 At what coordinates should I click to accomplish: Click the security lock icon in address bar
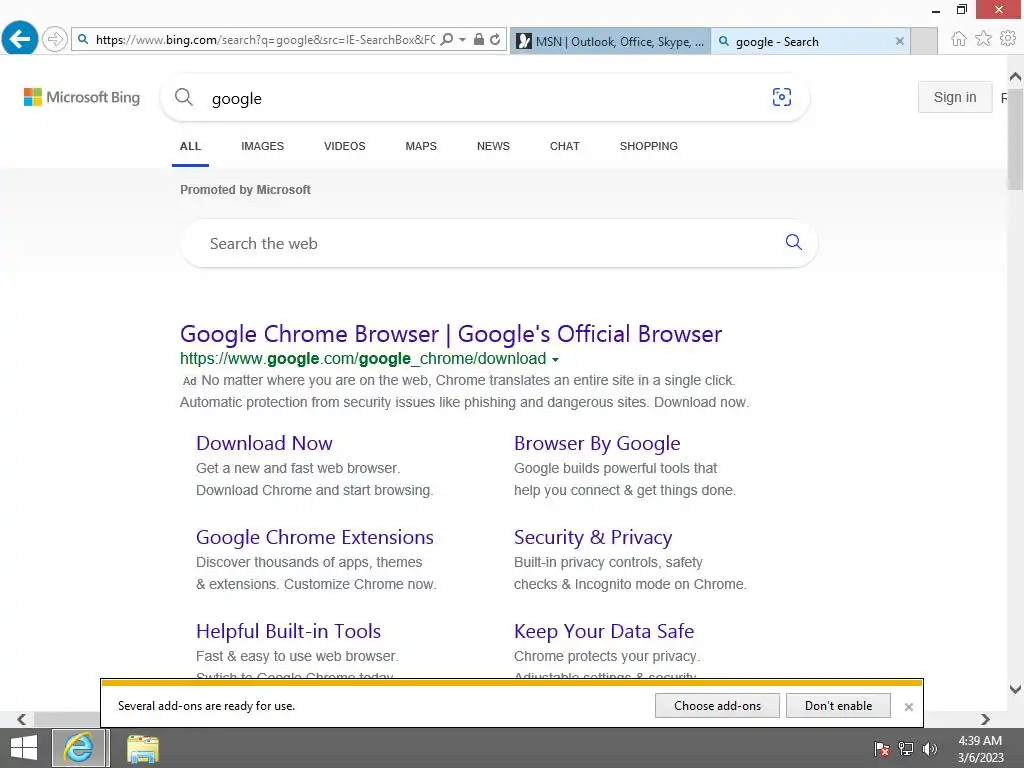[x=479, y=39]
